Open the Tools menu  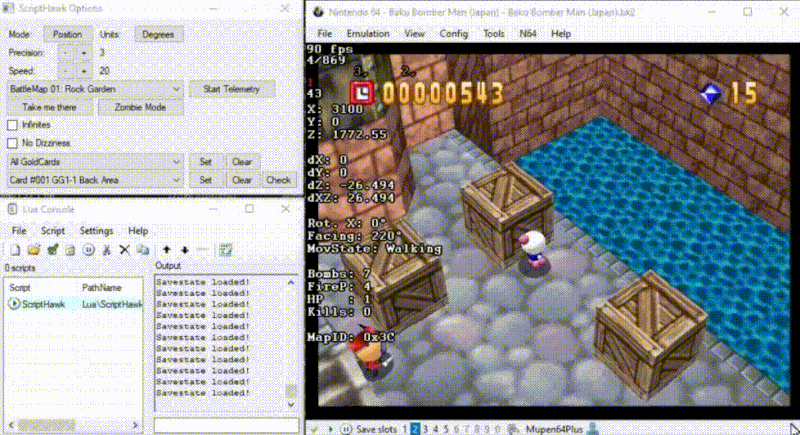493,34
